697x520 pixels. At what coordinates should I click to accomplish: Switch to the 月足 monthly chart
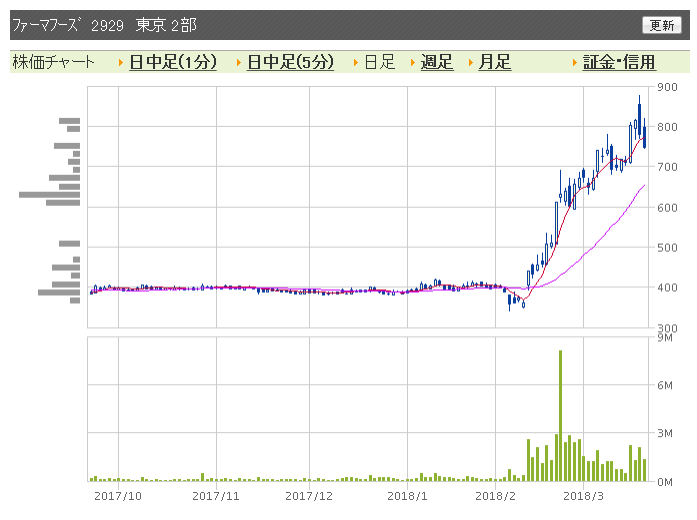click(x=494, y=62)
